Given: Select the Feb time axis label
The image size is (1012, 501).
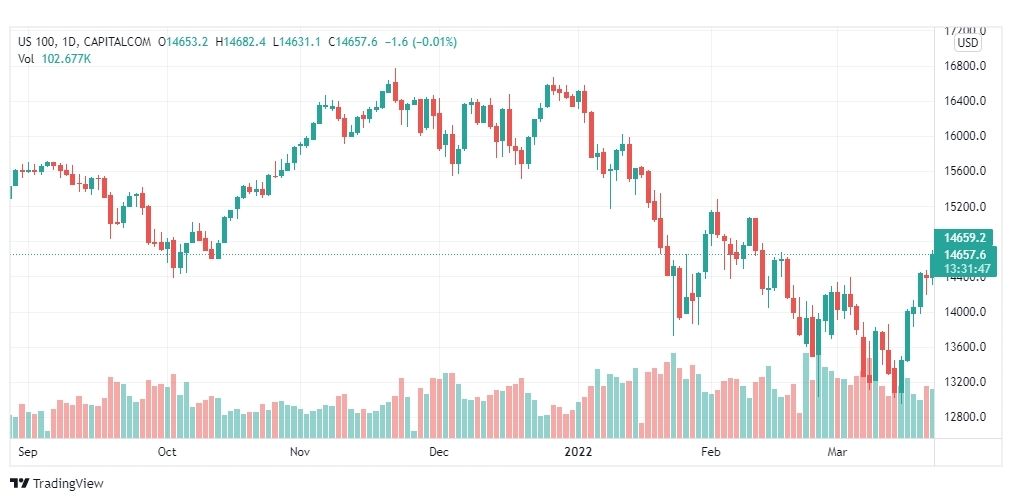Looking at the screenshot, I should click(711, 451).
